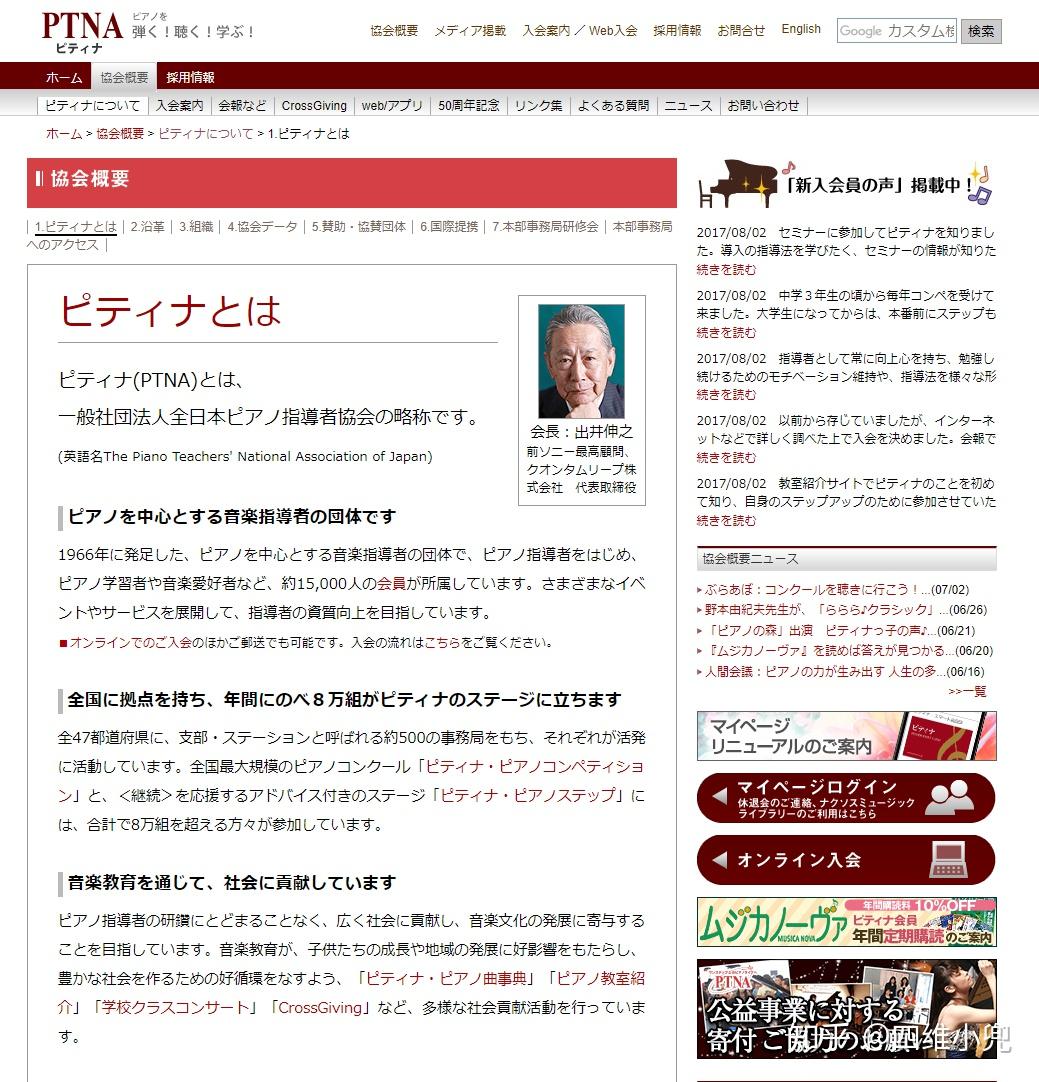1039x1082 pixels.
Task: Open section 2.沿革
Action: [148, 226]
